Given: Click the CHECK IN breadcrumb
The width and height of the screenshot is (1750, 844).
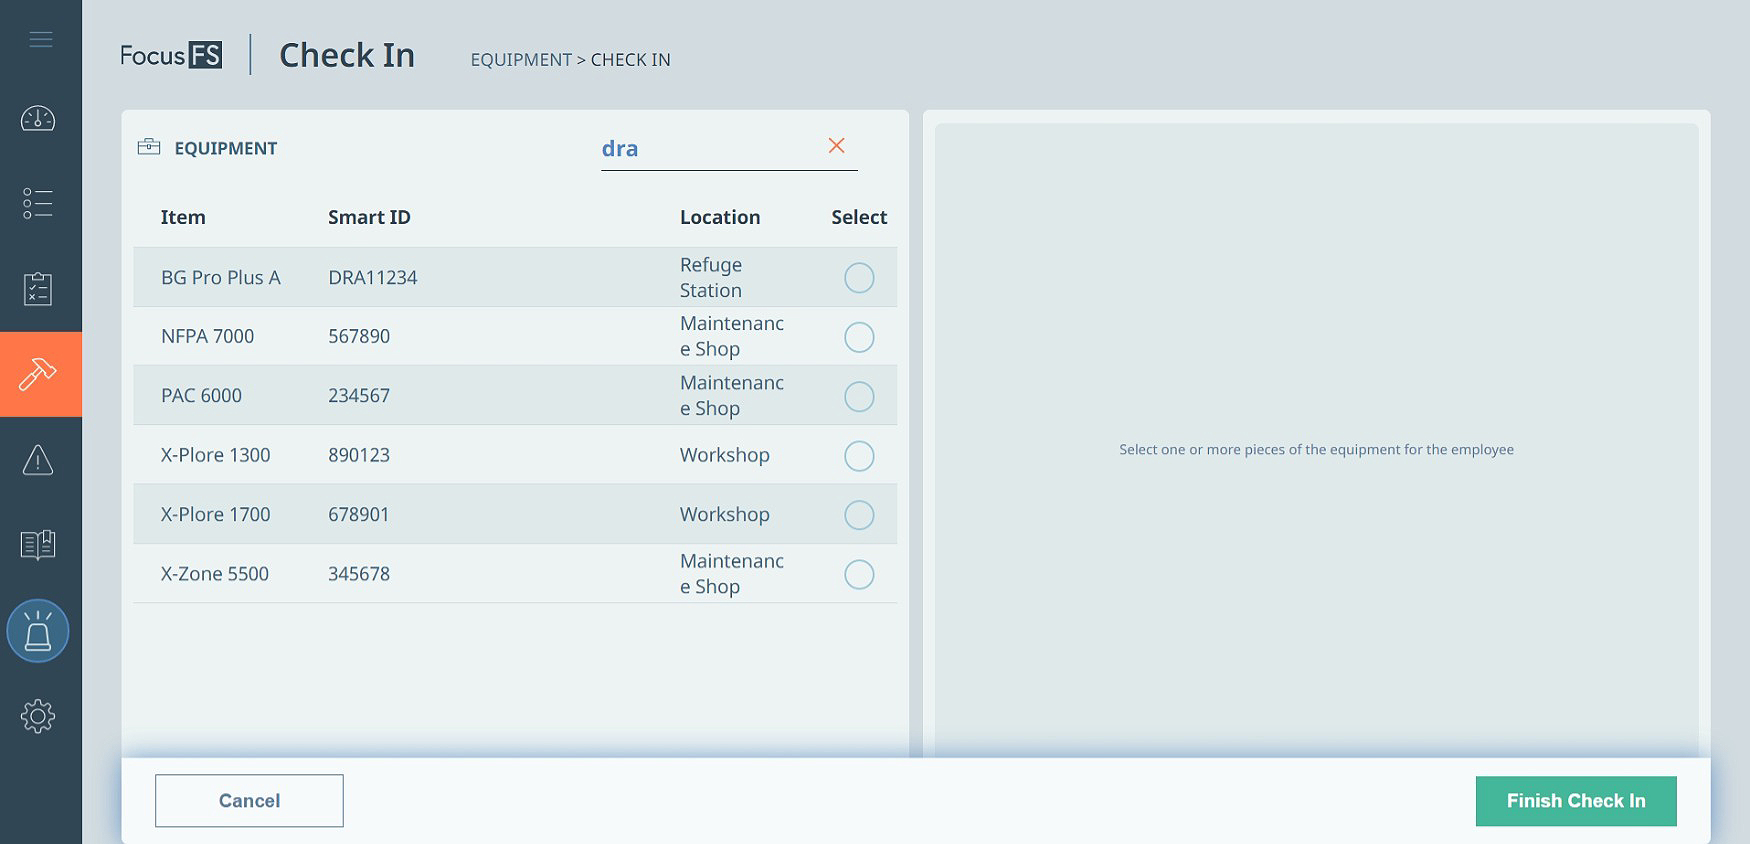Looking at the screenshot, I should tap(631, 60).
